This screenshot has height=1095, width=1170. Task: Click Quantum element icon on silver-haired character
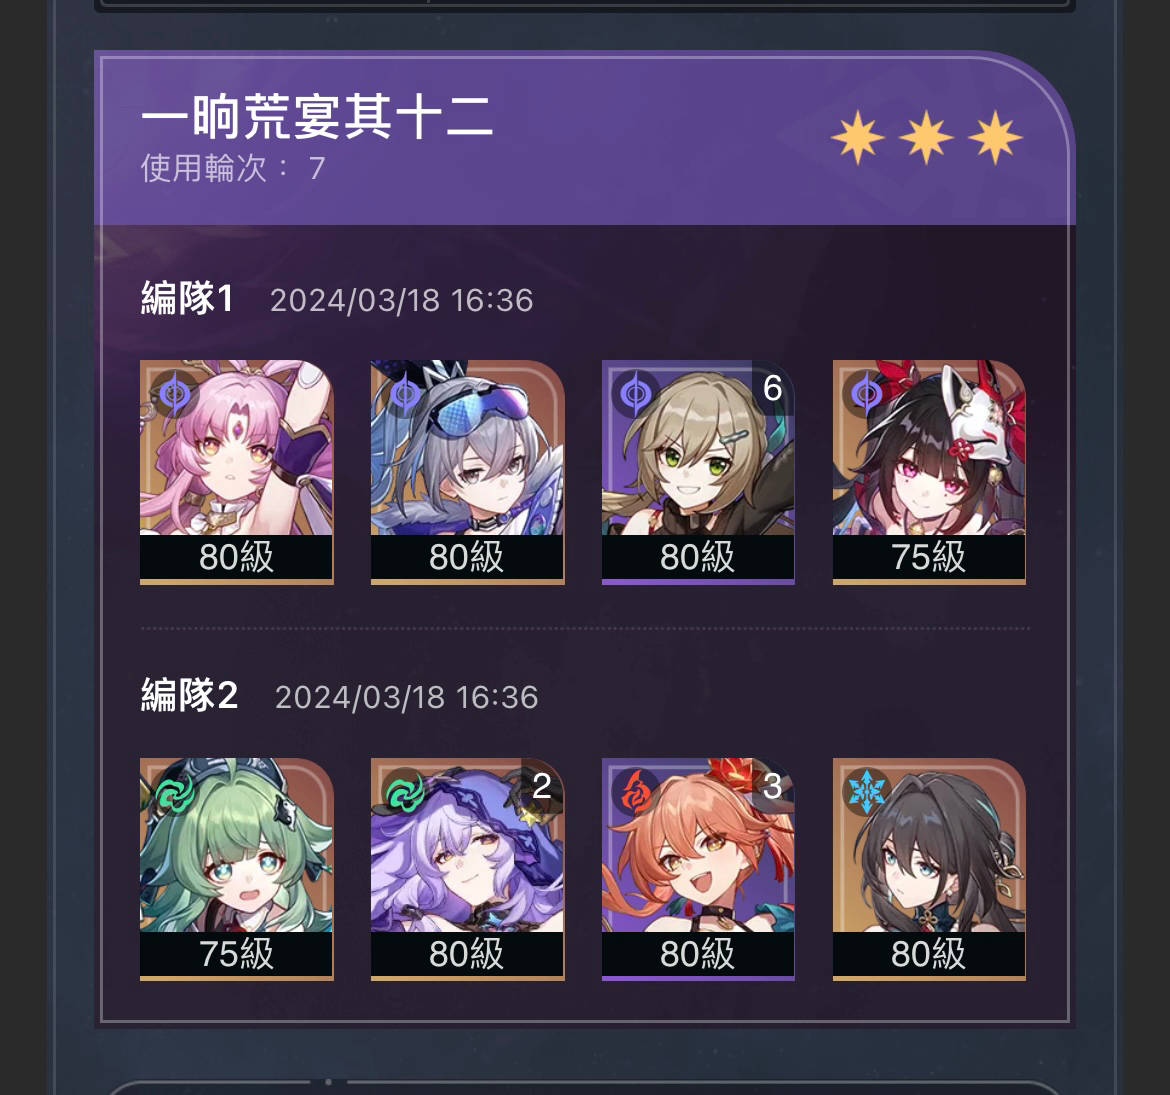coord(405,393)
